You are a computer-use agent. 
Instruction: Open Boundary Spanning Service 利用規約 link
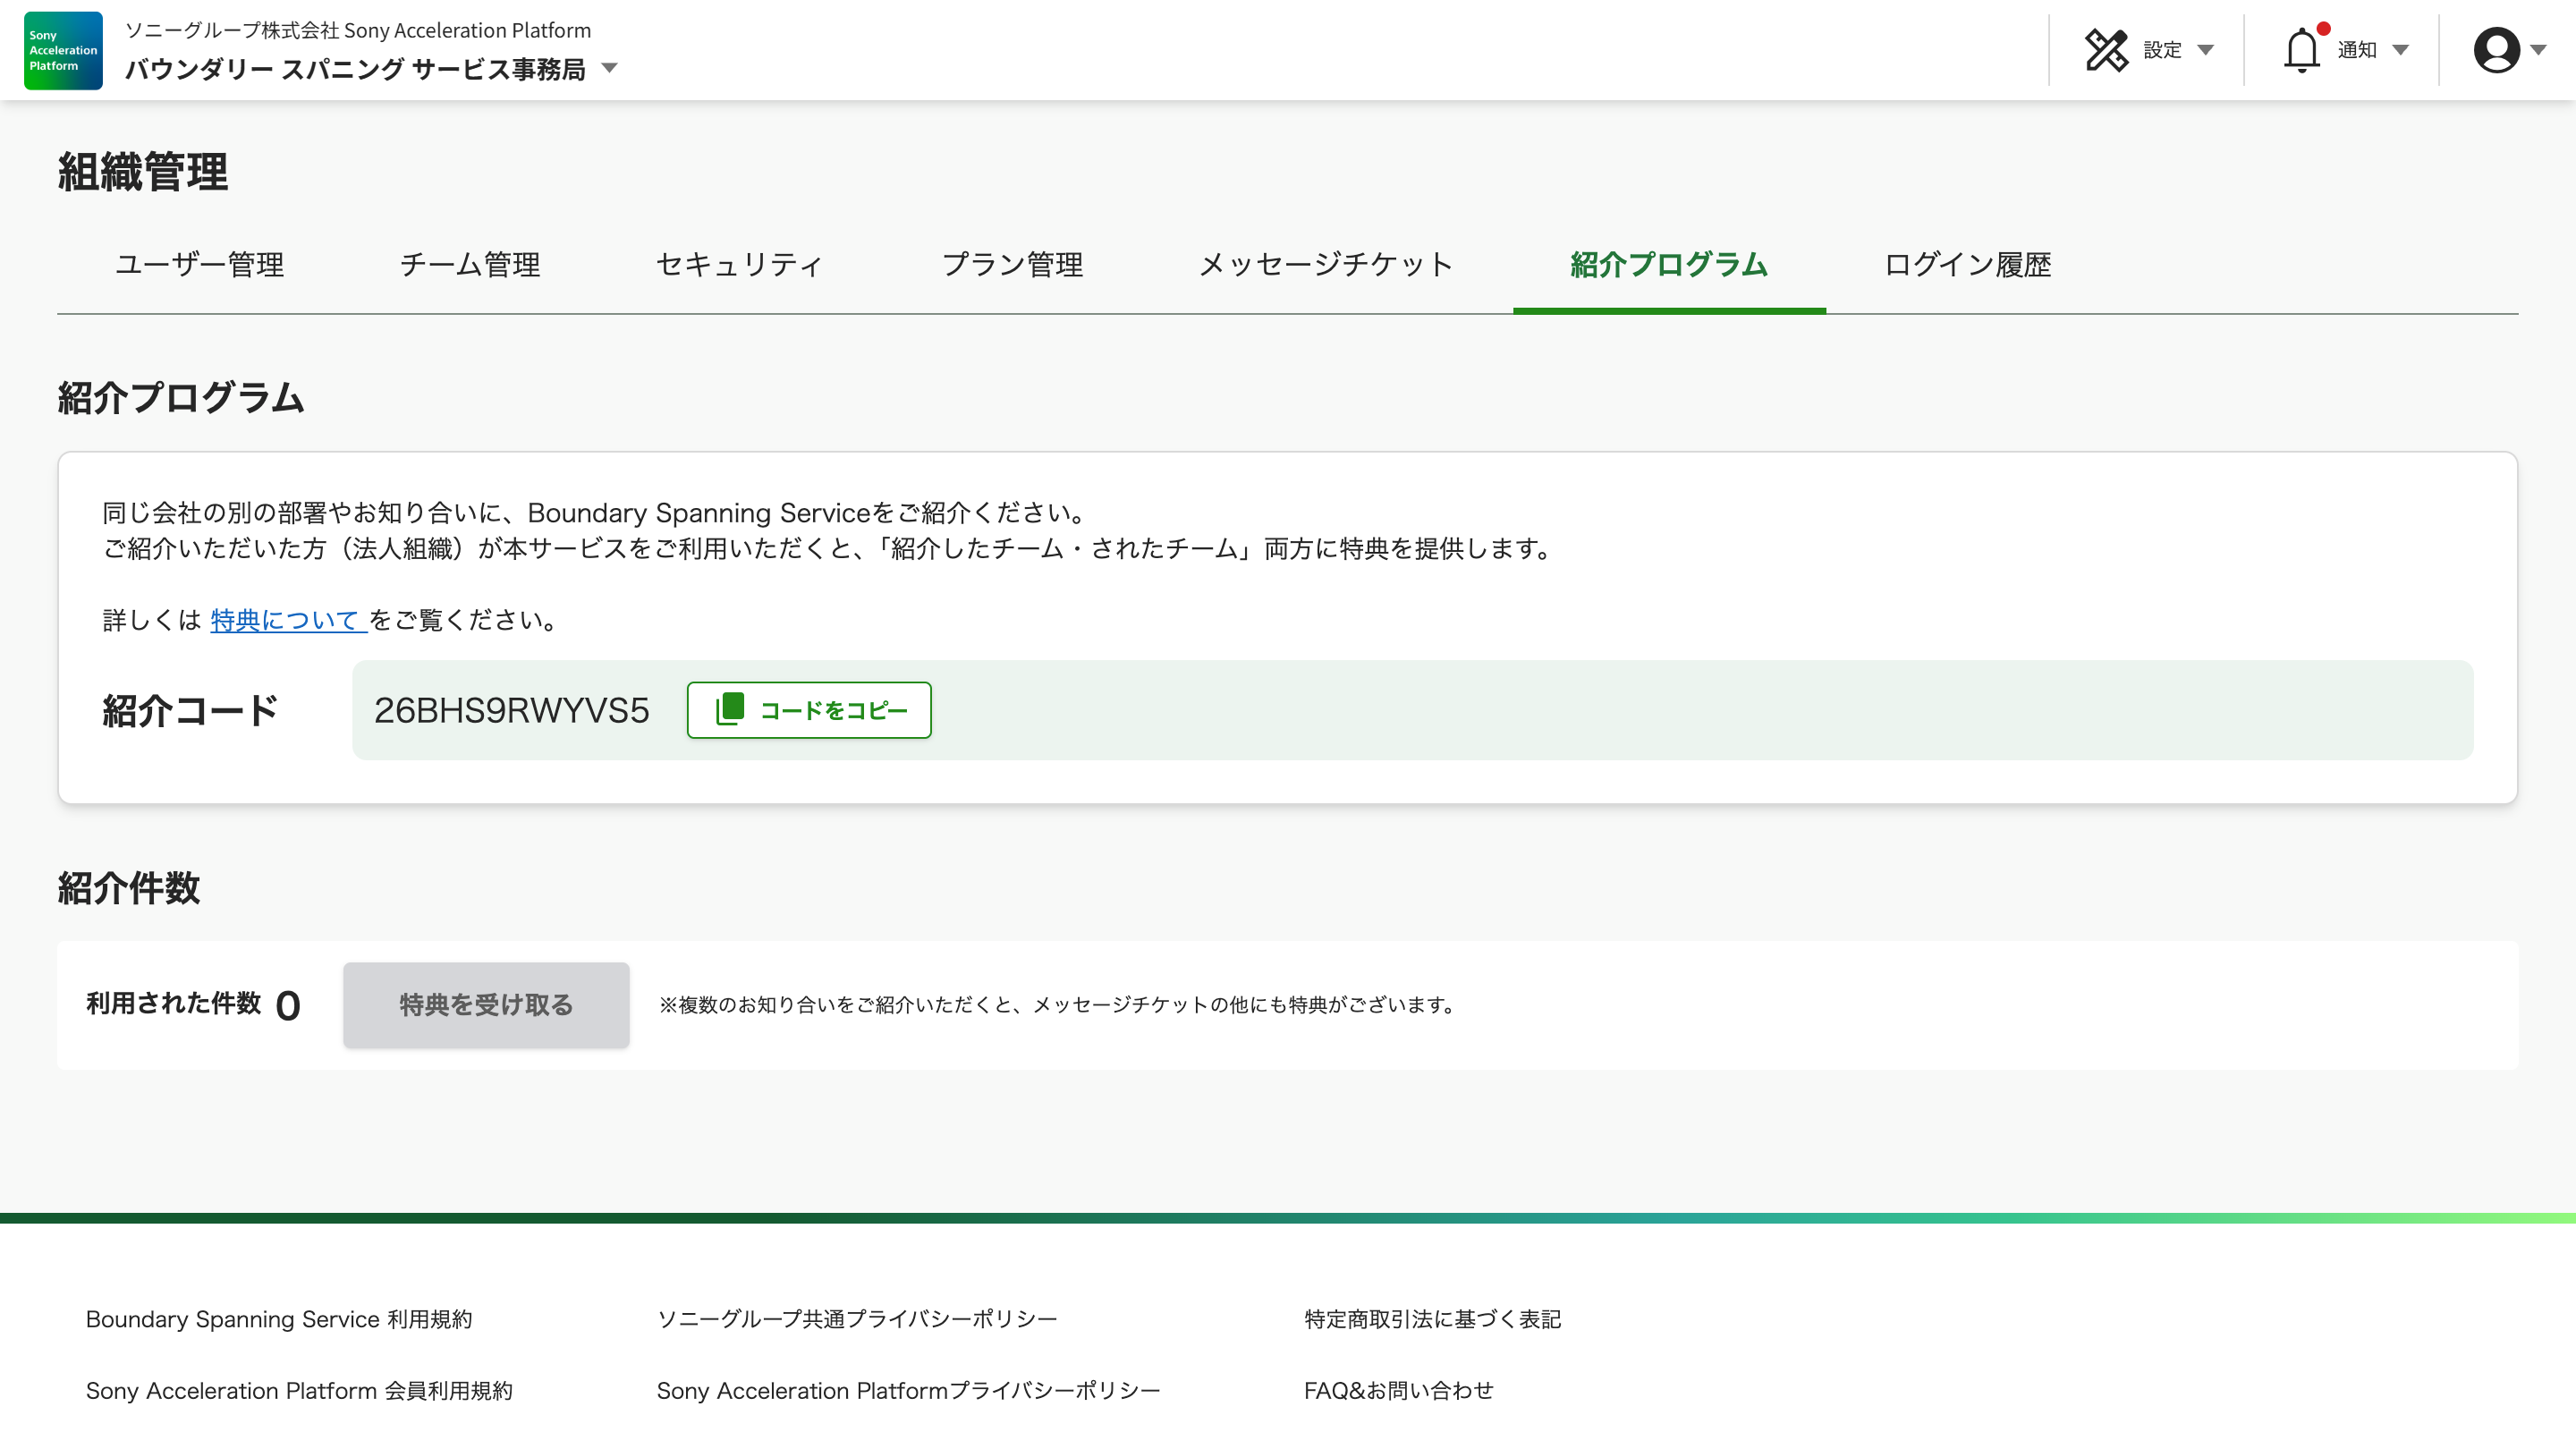coord(278,1319)
